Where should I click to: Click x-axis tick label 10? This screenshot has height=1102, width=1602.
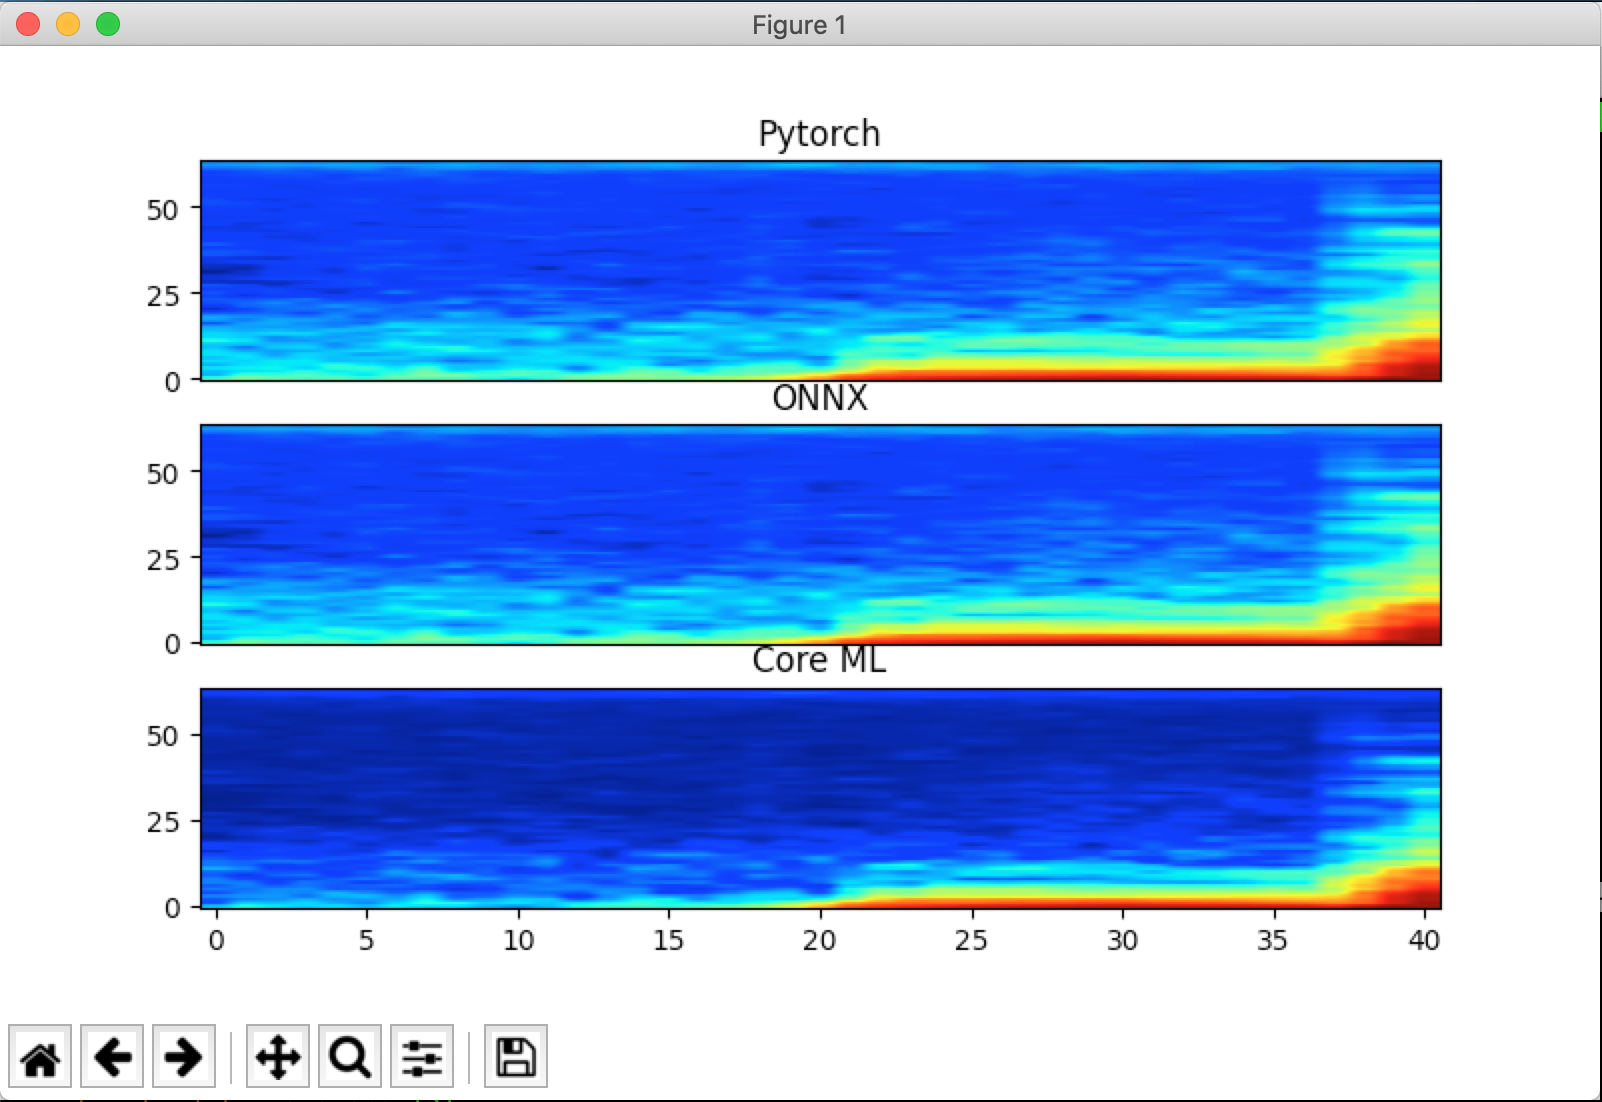pos(518,940)
